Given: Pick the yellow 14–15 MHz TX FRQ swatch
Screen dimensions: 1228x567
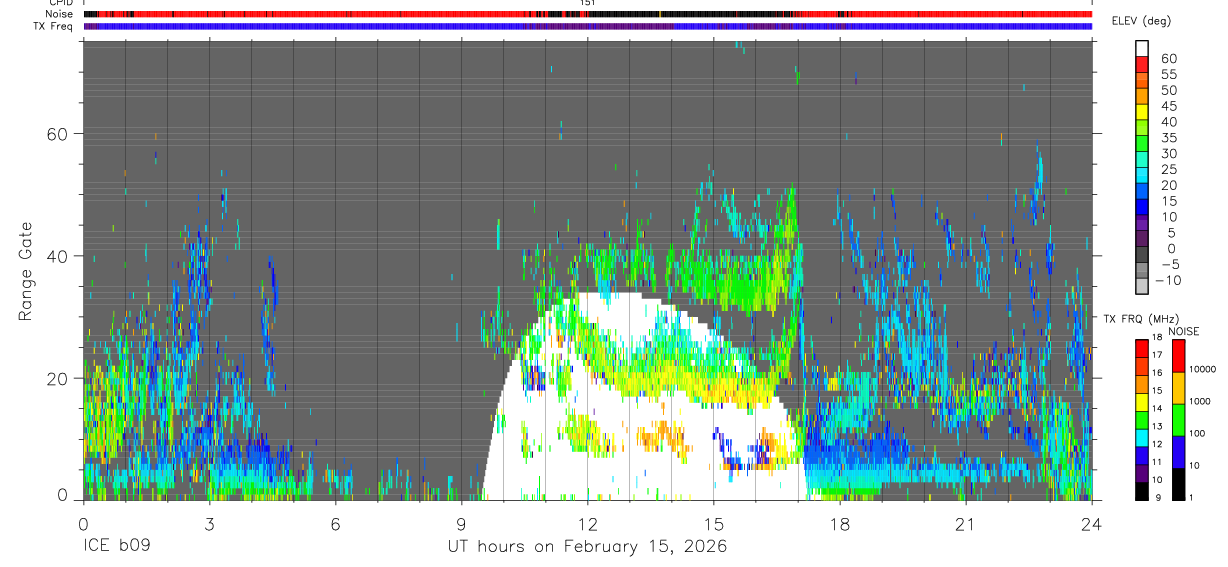Looking at the screenshot, I should [x=1142, y=400].
